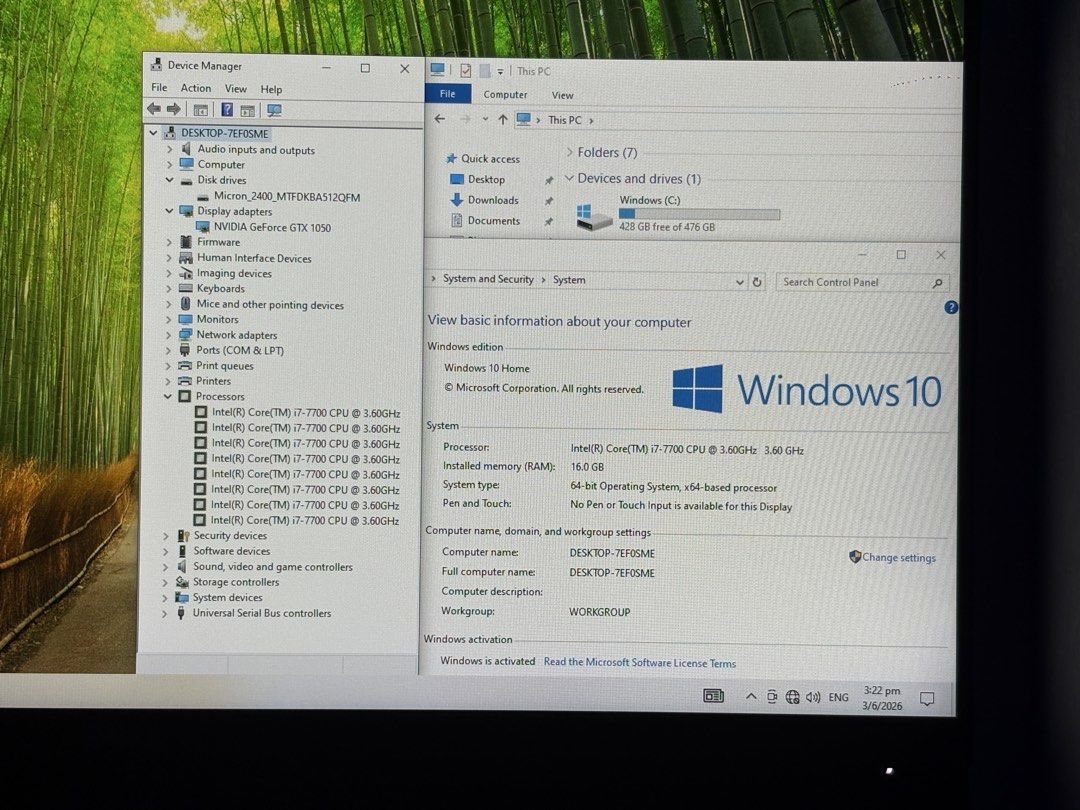Viewport: 1080px width, 810px height.
Task: Open the Action Center notification icon
Action: click(927, 699)
